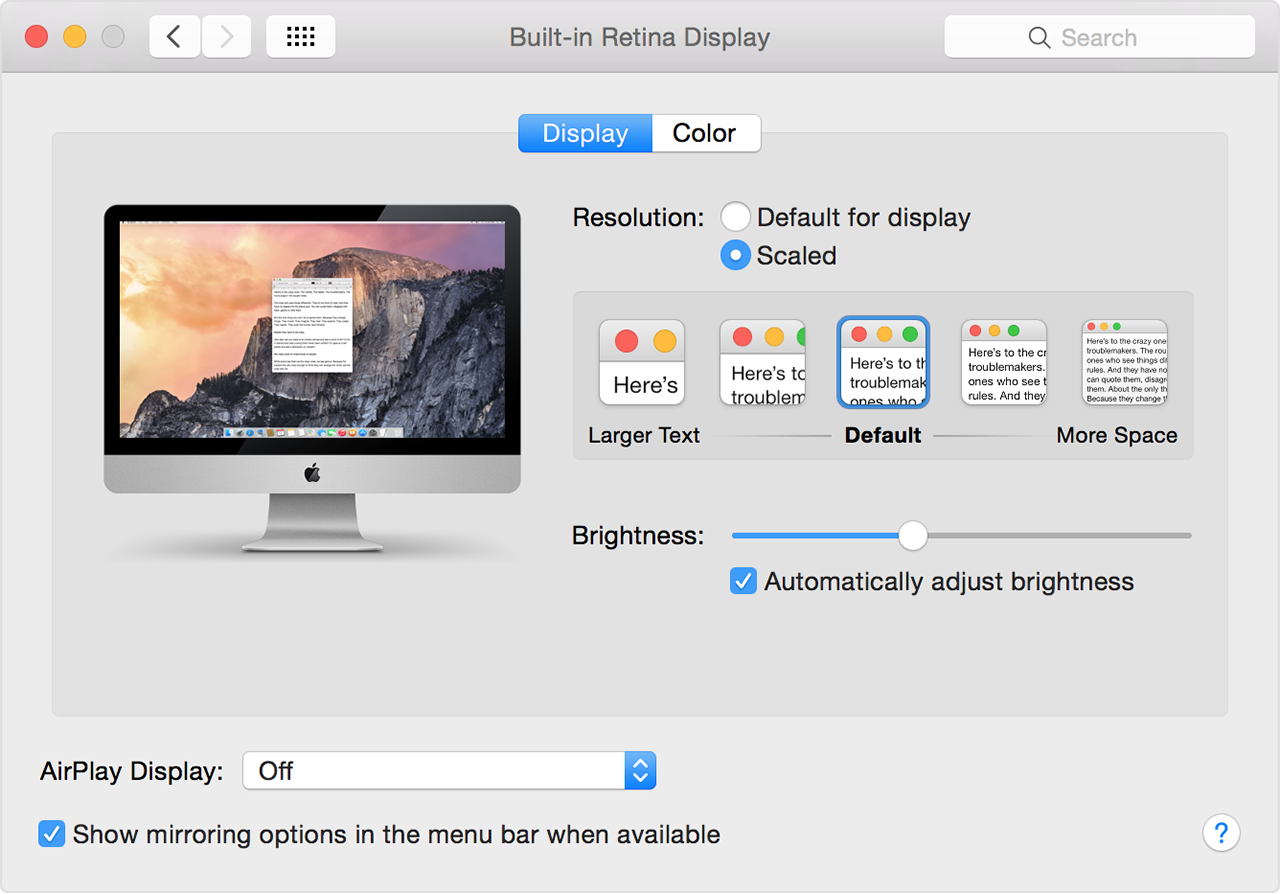Viewport: 1280px width, 894px height.
Task: Click the magnifying glass in the Search field
Action: pos(1039,37)
